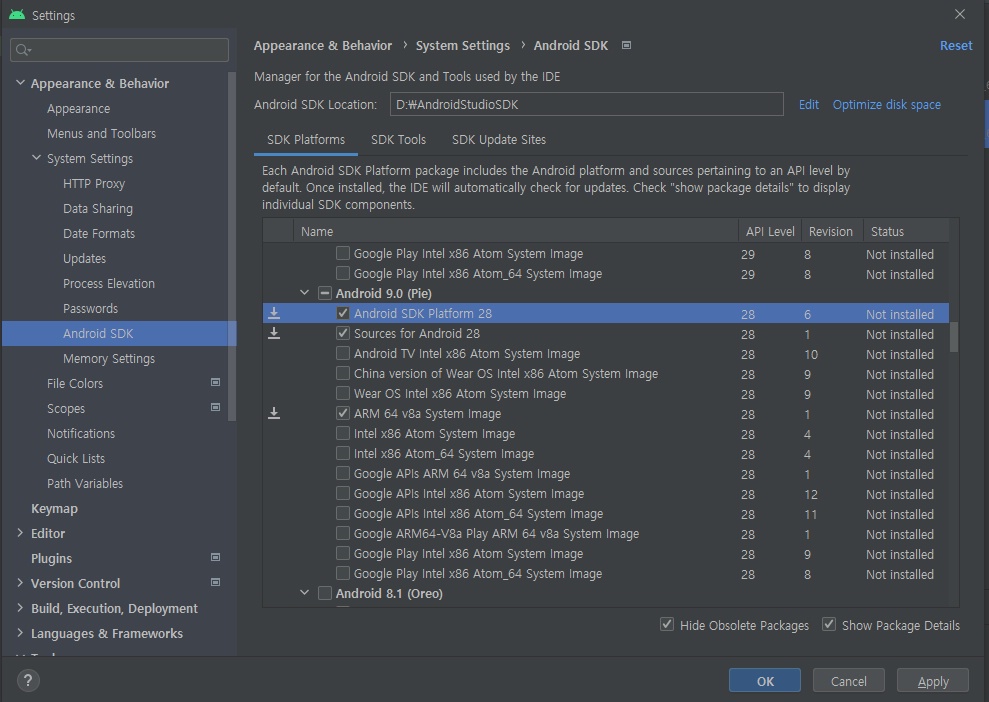The image size is (989, 702).
Task: Click the Revision column header
Action: pyautogui.click(x=830, y=231)
